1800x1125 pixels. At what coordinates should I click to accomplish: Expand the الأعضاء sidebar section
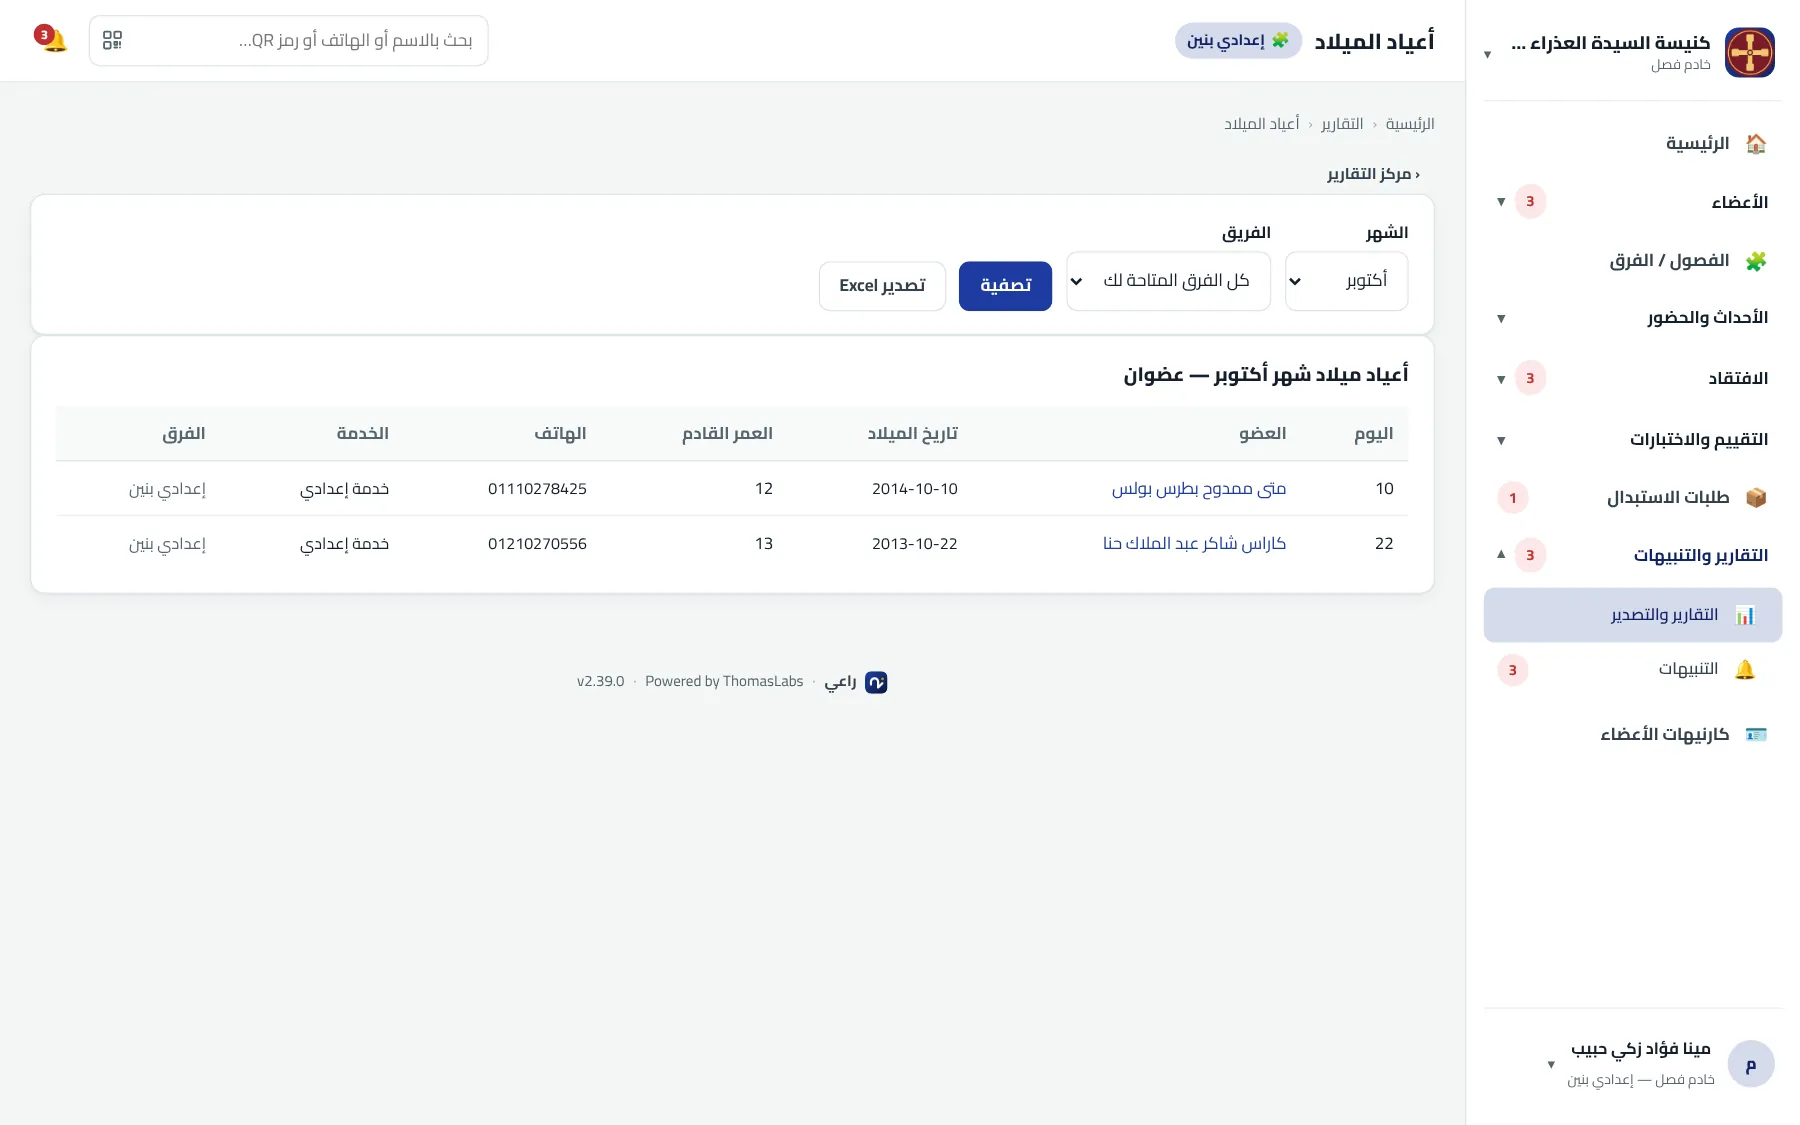tap(1633, 202)
